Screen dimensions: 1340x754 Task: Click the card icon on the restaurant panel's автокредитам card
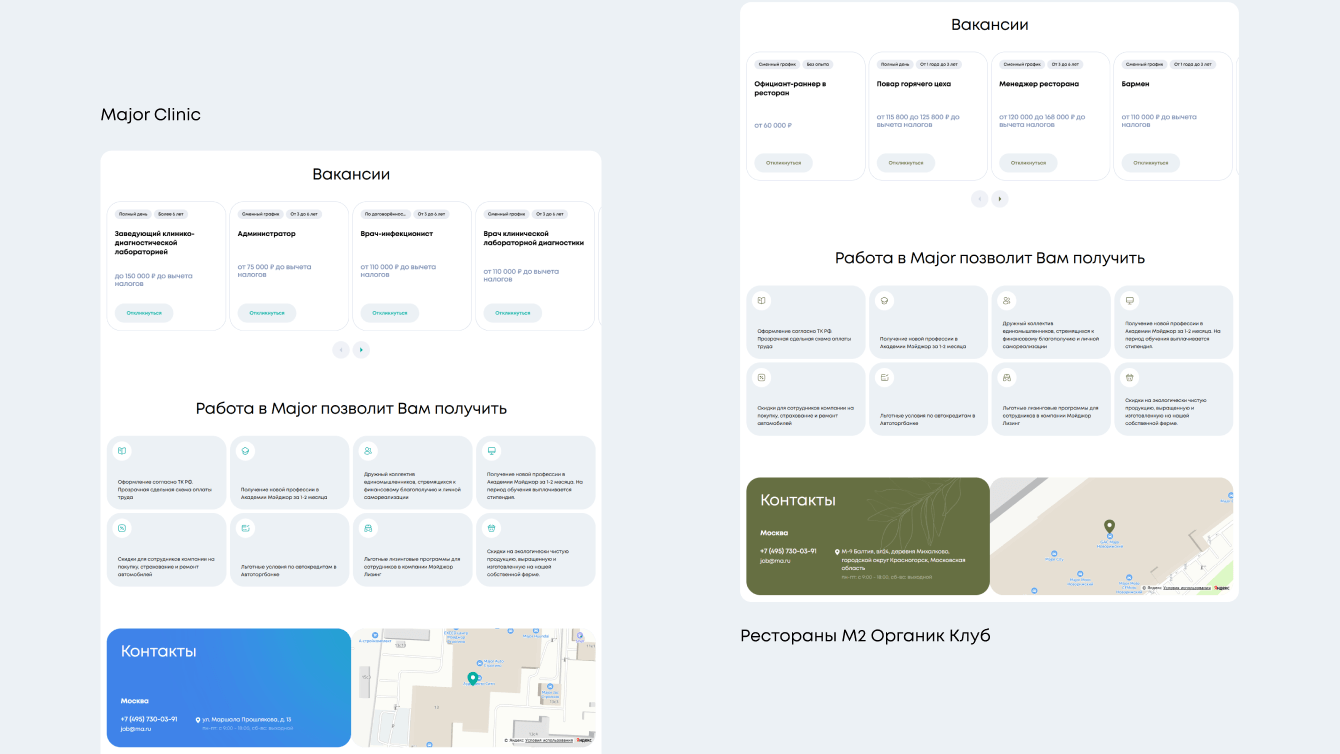click(x=884, y=377)
